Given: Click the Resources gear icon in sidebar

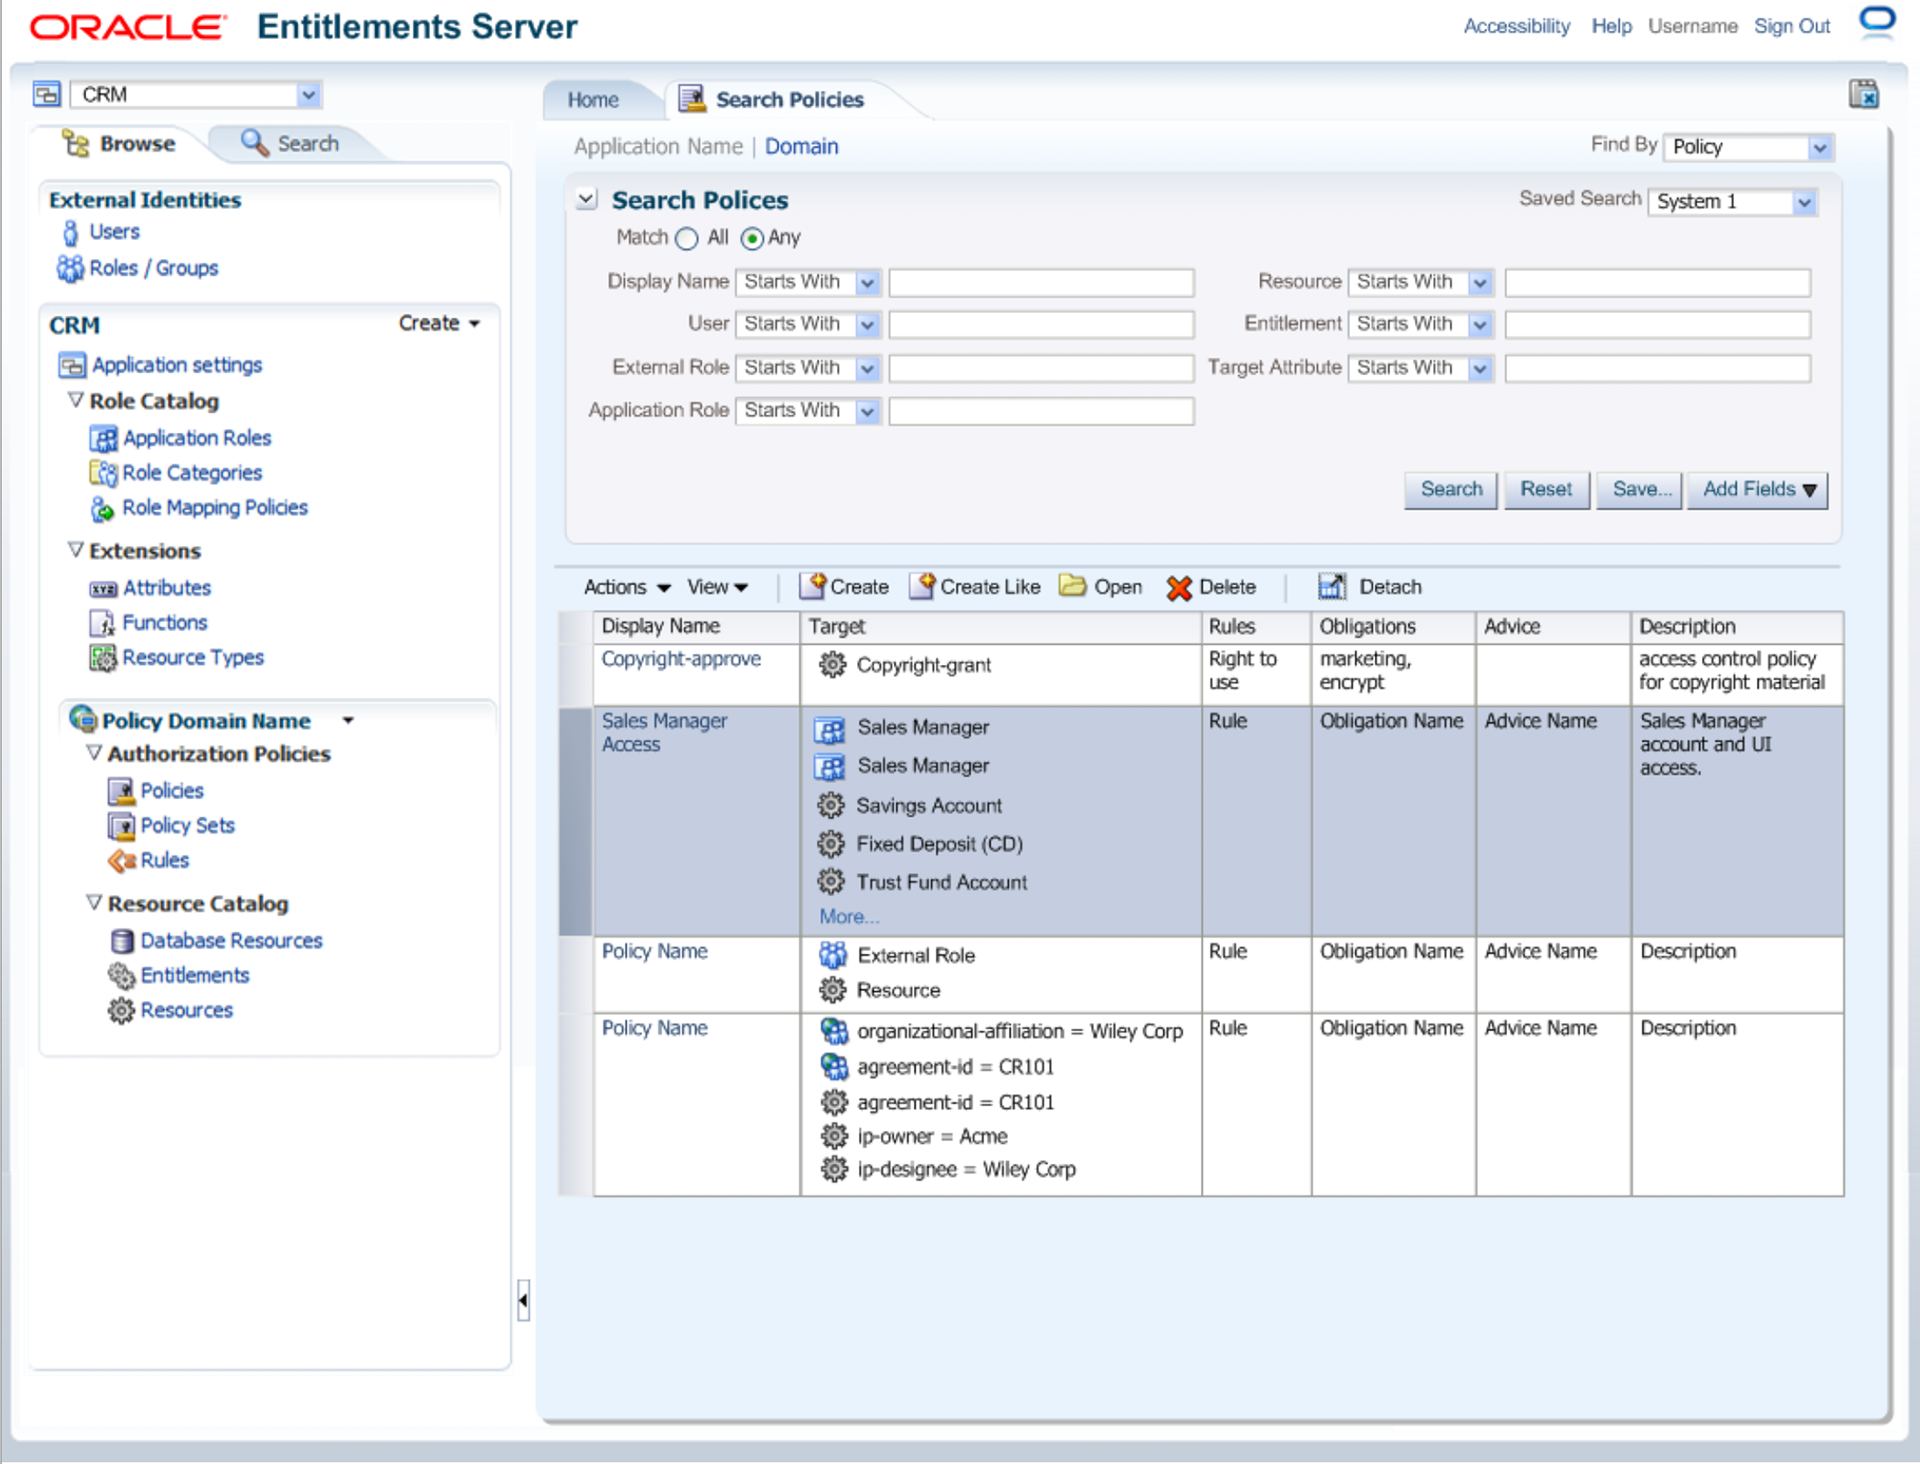Looking at the screenshot, I should (x=121, y=1011).
